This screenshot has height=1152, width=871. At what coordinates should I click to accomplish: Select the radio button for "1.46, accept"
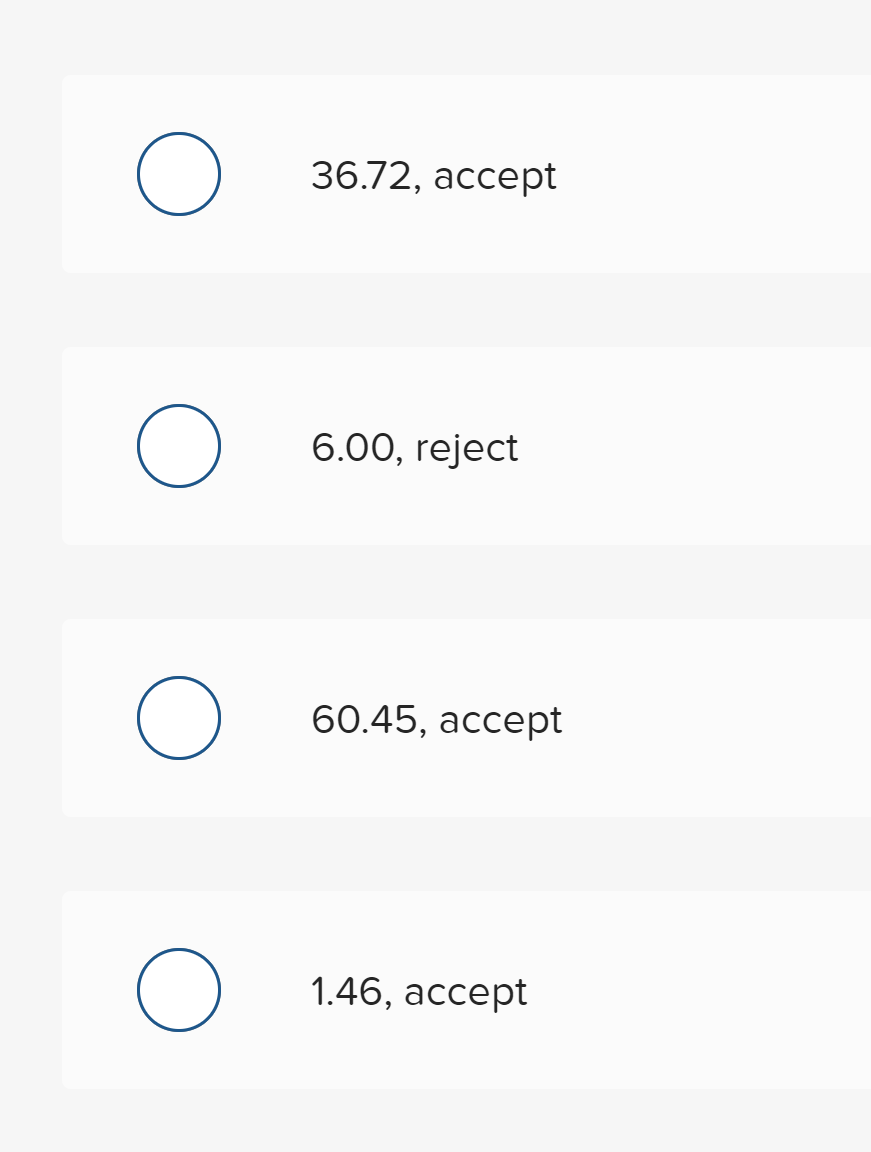(178, 990)
